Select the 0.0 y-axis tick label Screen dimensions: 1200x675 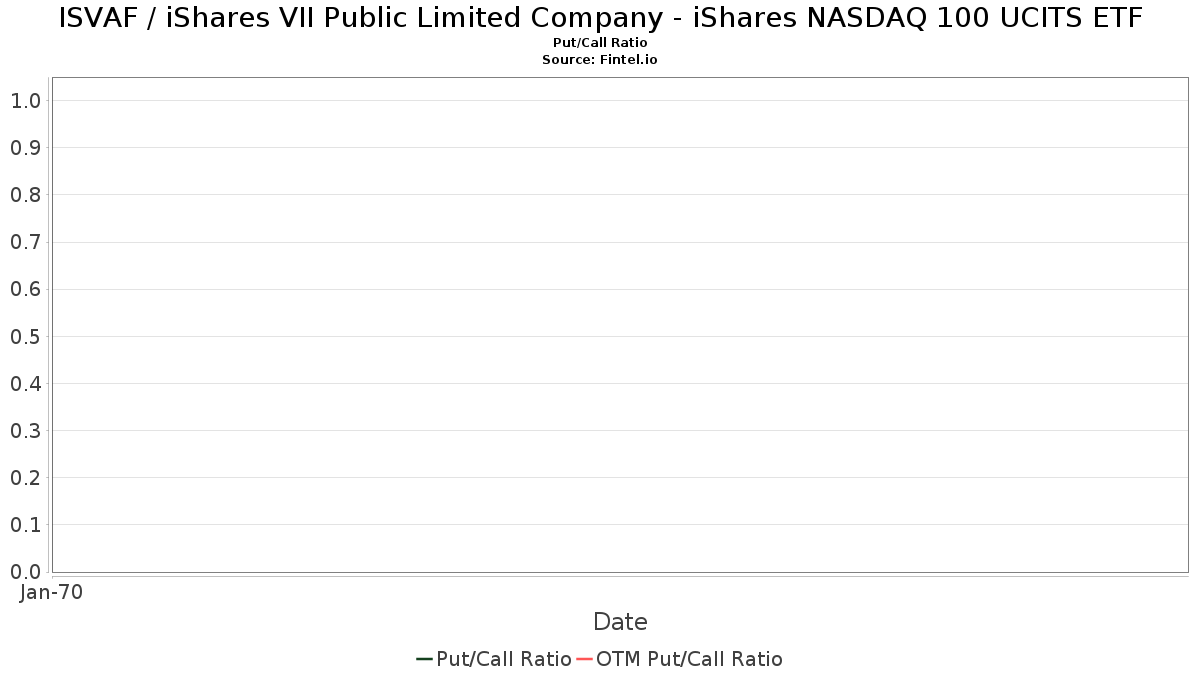(25, 572)
